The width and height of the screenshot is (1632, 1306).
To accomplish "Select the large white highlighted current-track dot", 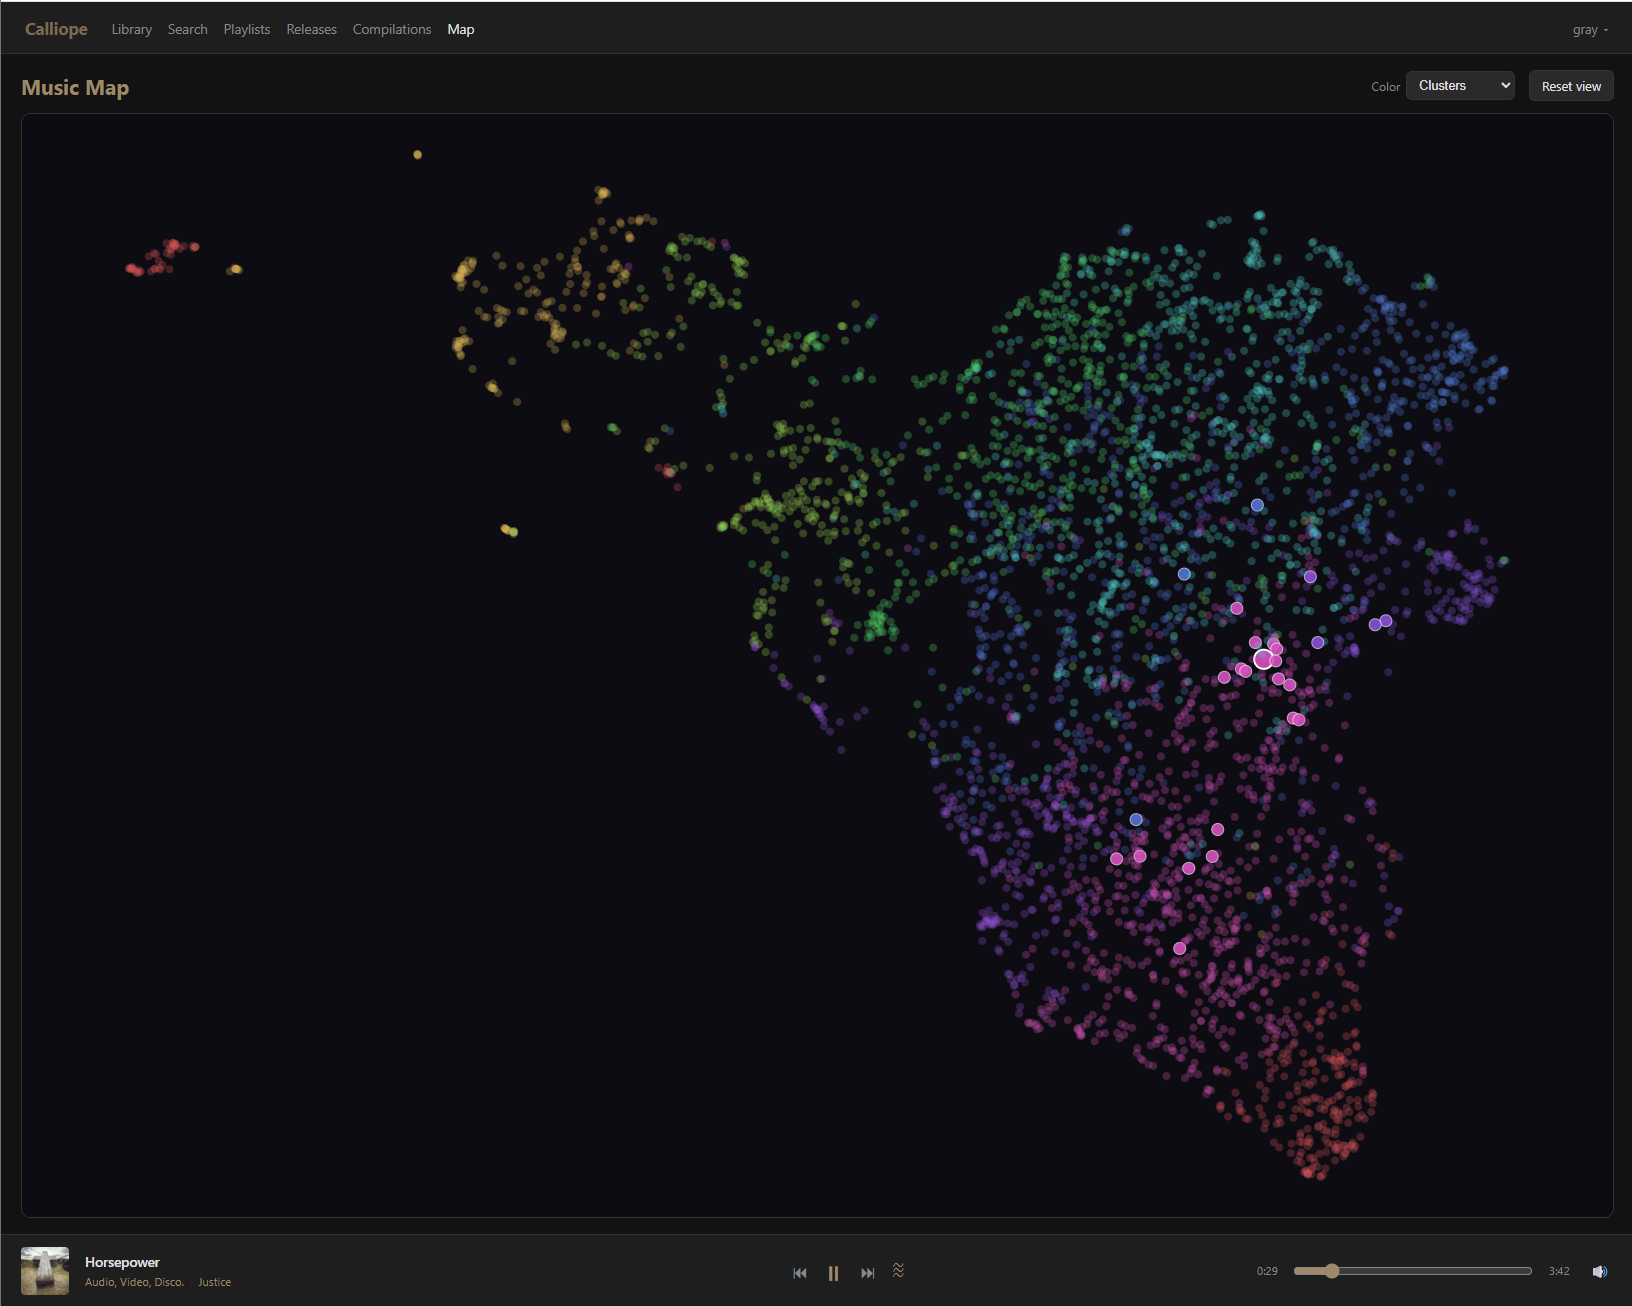I will click(1263, 659).
